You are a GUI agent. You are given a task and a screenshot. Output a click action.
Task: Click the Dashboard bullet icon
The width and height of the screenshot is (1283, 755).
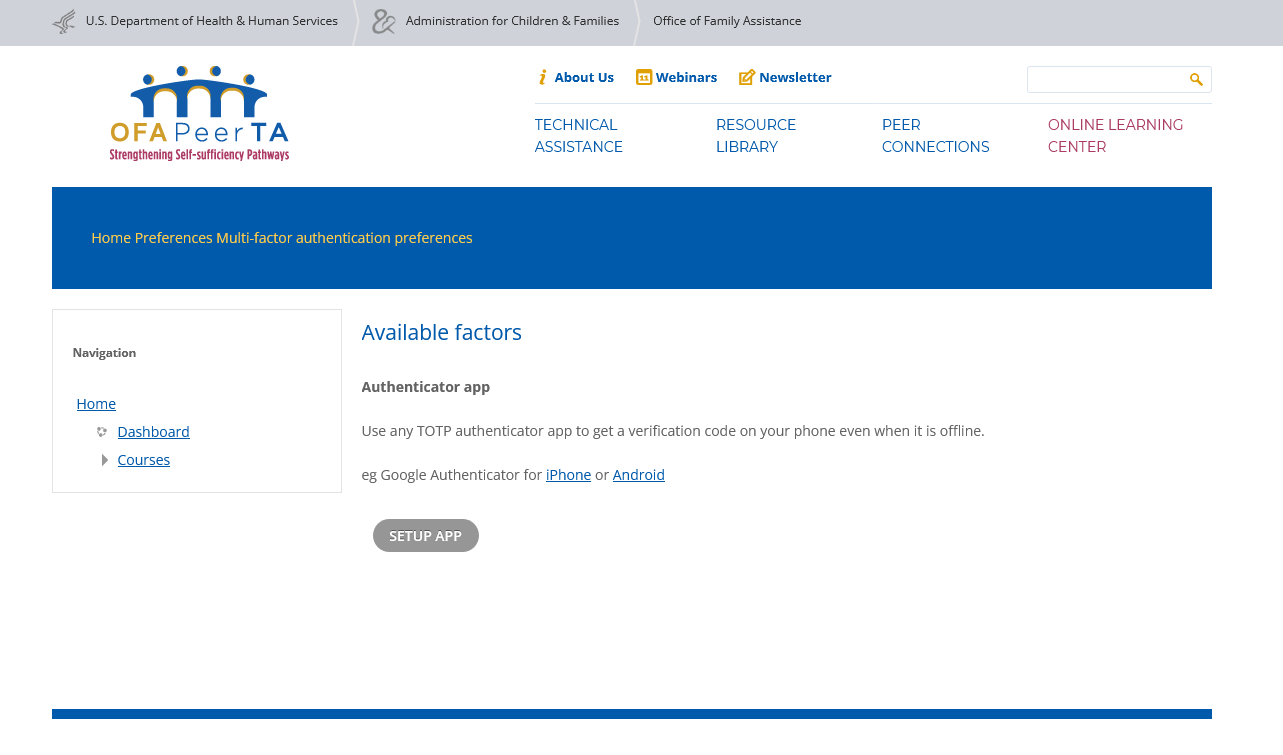click(102, 432)
